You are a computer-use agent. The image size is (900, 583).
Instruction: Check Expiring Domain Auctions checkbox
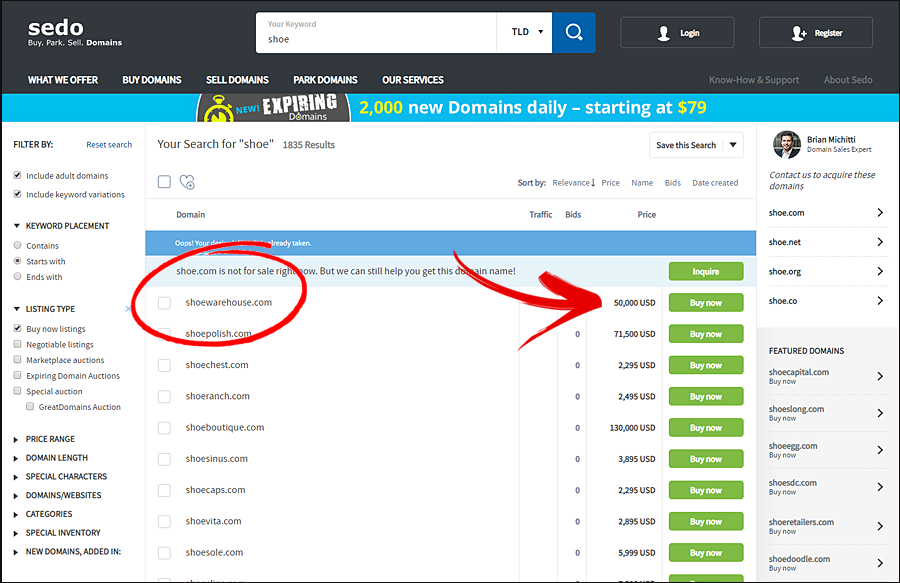(x=17, y=375)
